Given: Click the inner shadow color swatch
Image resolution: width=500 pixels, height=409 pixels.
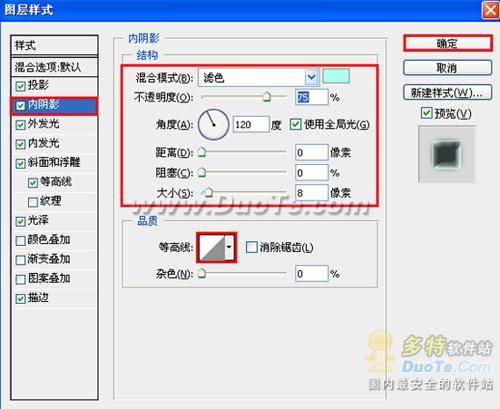Looking at the screenshot, I should [x=336, y=76].
